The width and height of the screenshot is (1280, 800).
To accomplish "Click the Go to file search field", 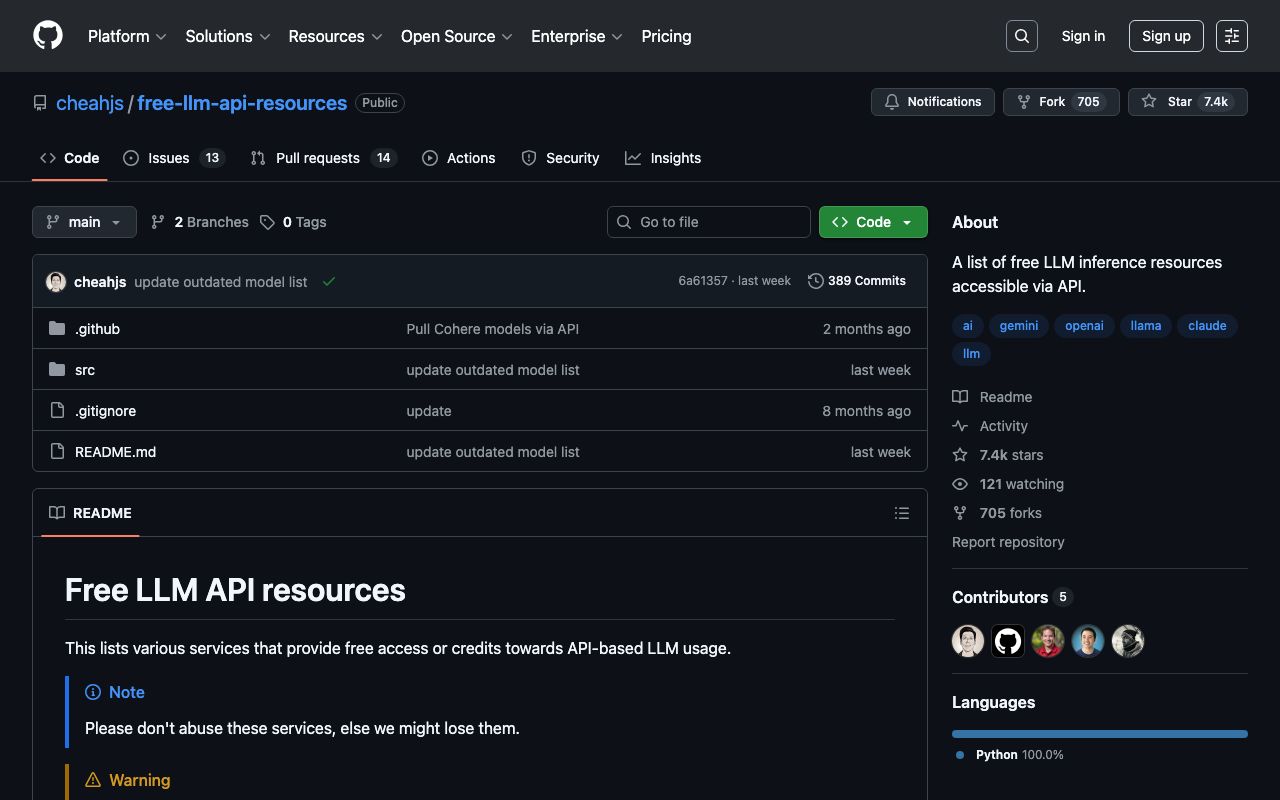I will (x=709, y=222).
